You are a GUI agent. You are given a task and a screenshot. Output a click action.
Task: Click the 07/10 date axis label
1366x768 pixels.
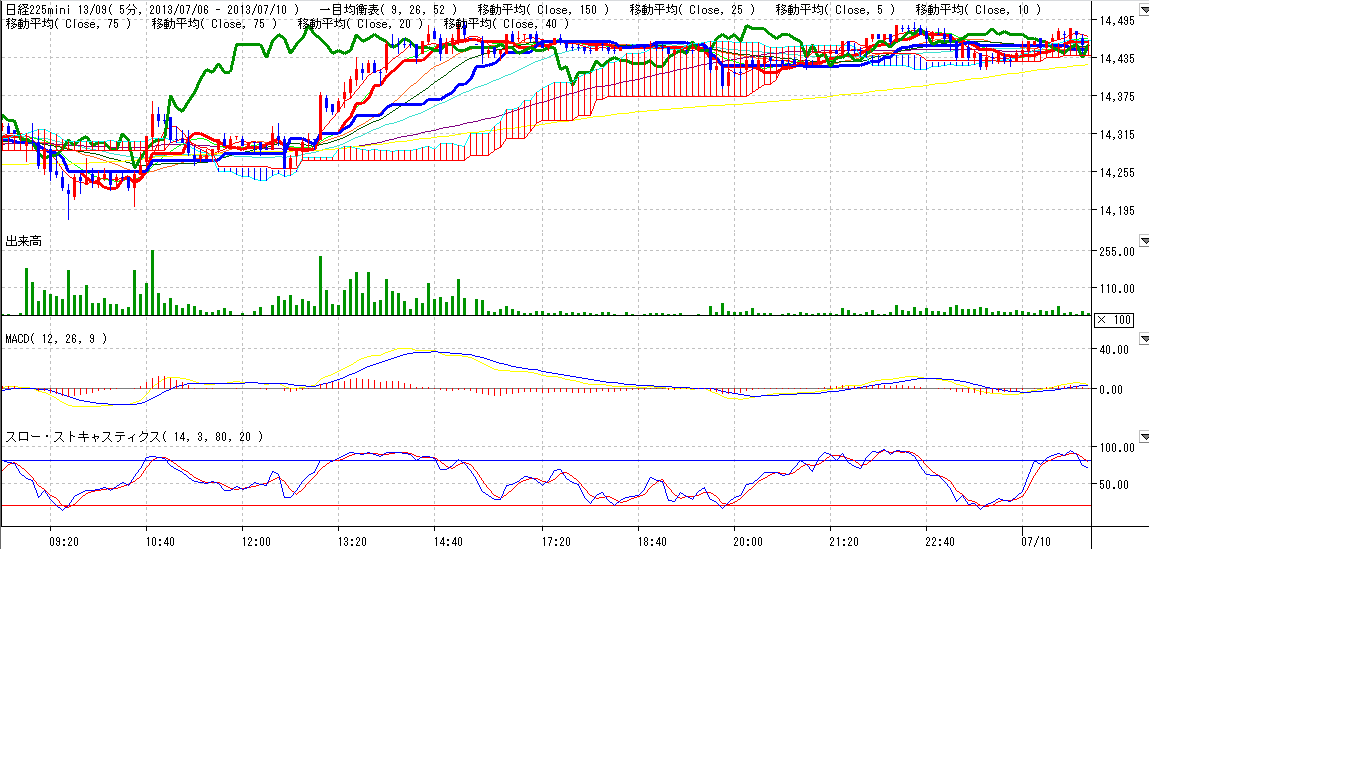[1036, 541]
